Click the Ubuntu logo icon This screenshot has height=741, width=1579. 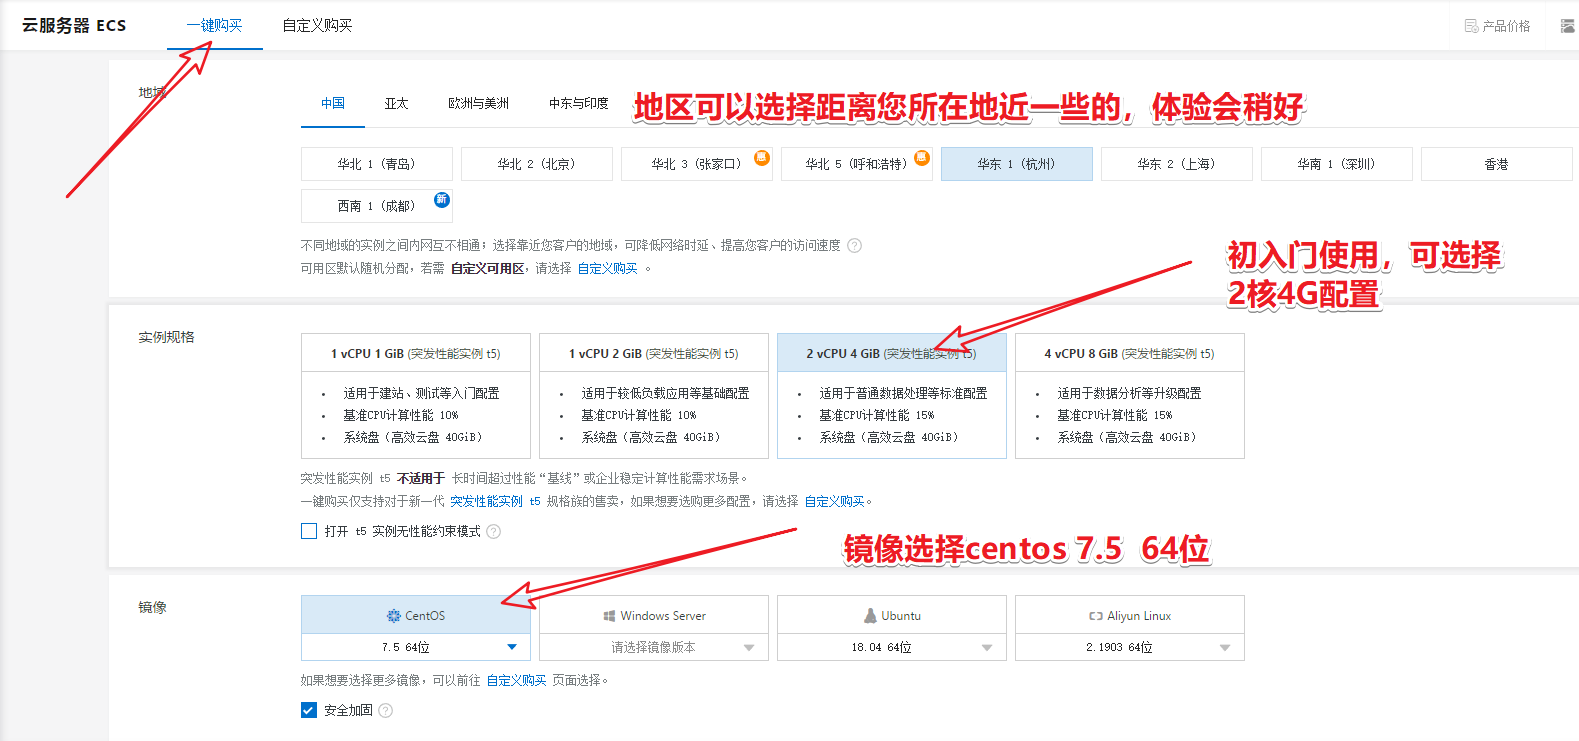(x=871, y=616)
